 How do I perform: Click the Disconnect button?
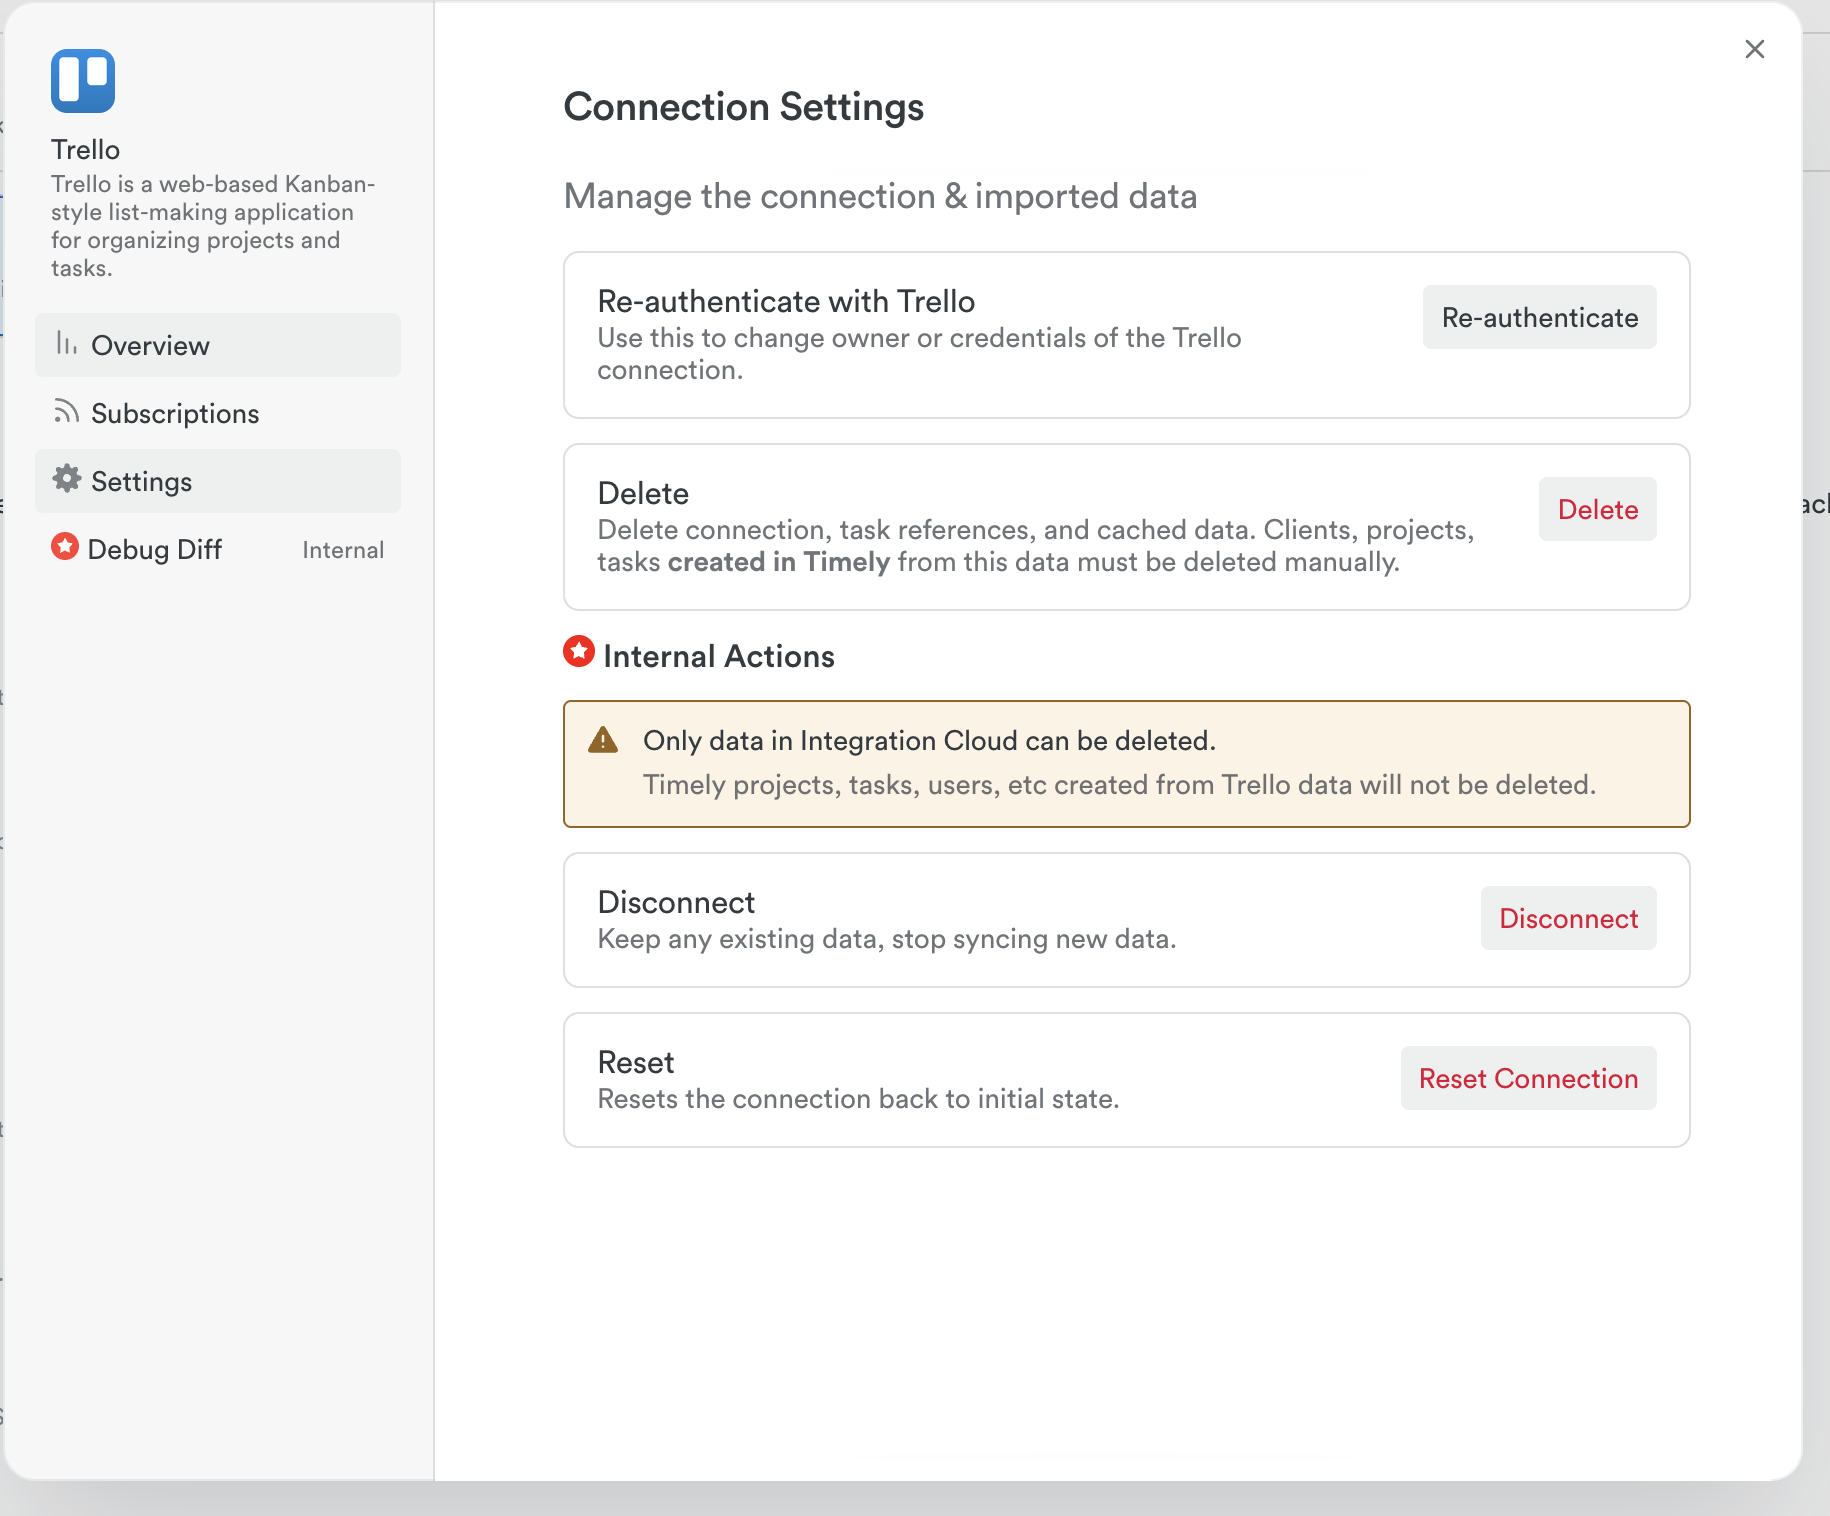click(1568, 918)
